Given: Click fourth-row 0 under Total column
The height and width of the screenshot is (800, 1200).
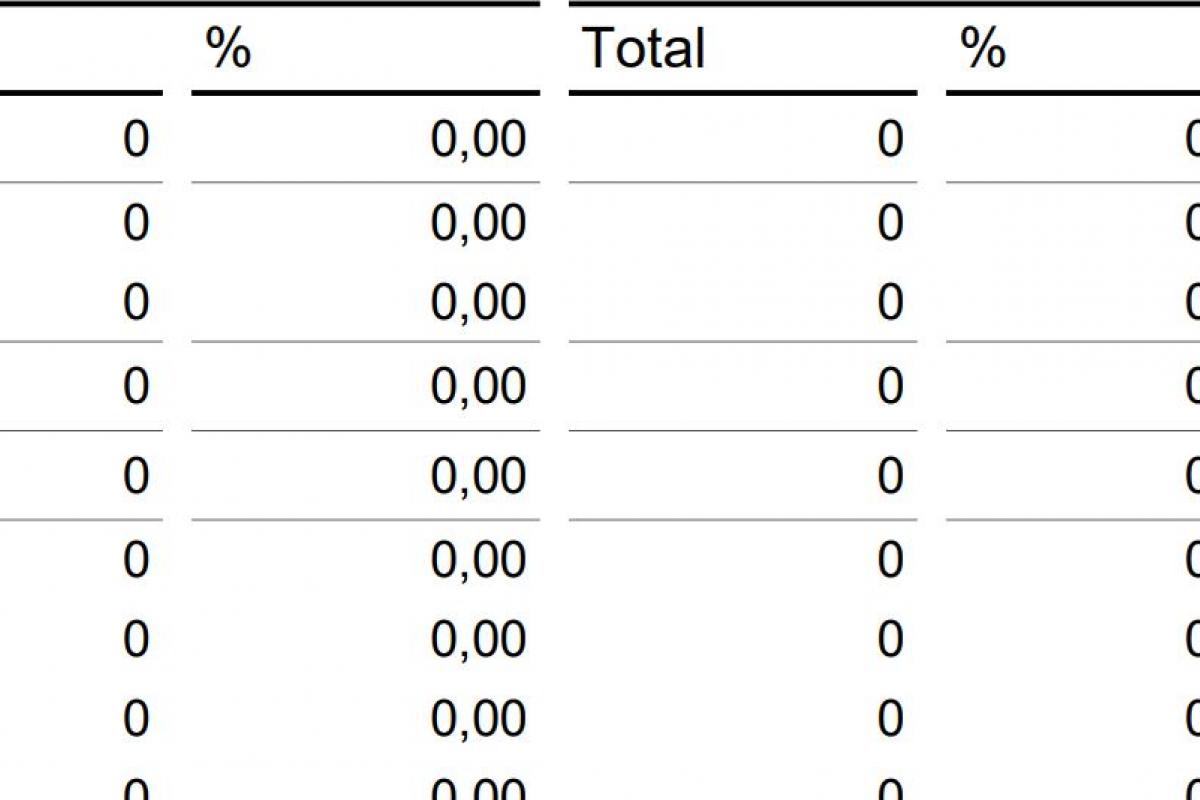Looking at the screenshot, I should (890, 386).
